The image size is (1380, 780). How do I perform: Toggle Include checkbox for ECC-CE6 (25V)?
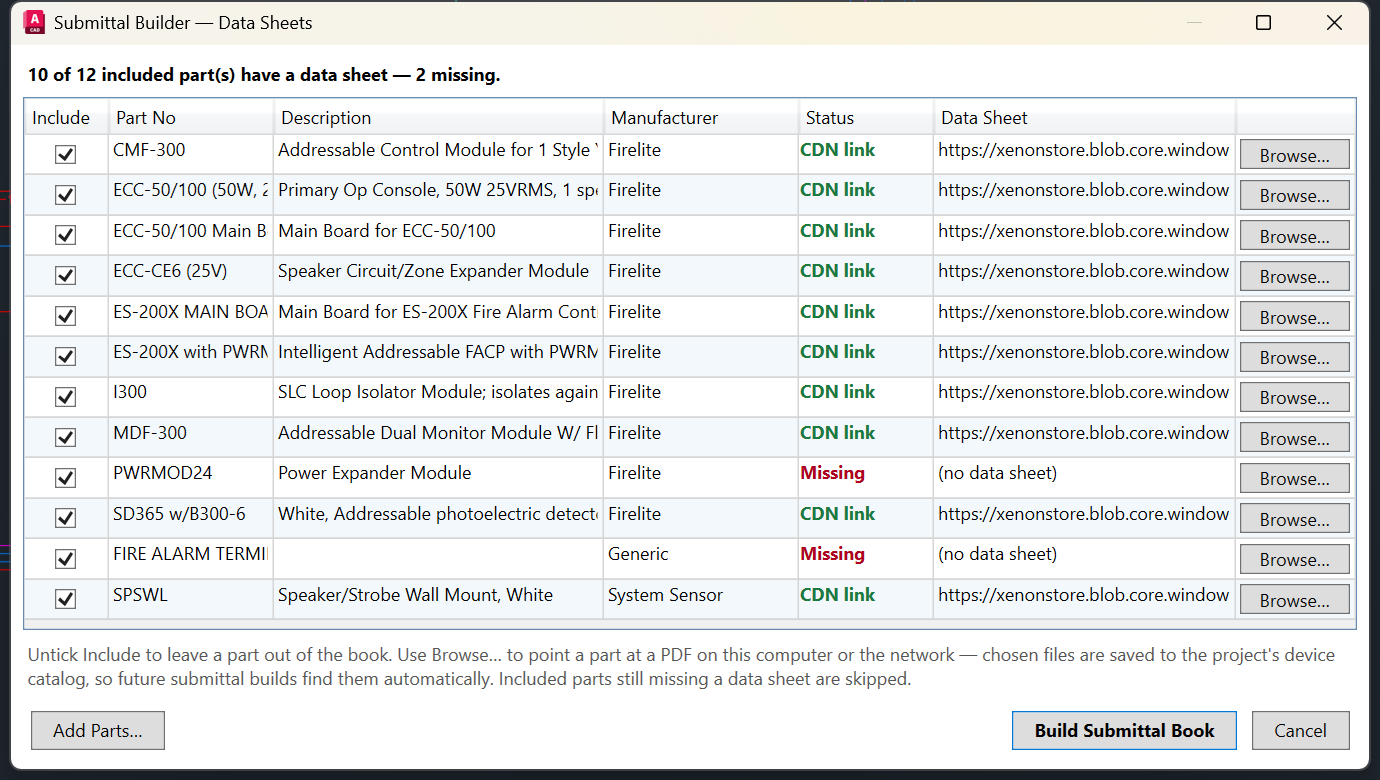pyautogui.click(x=65, y=276)
